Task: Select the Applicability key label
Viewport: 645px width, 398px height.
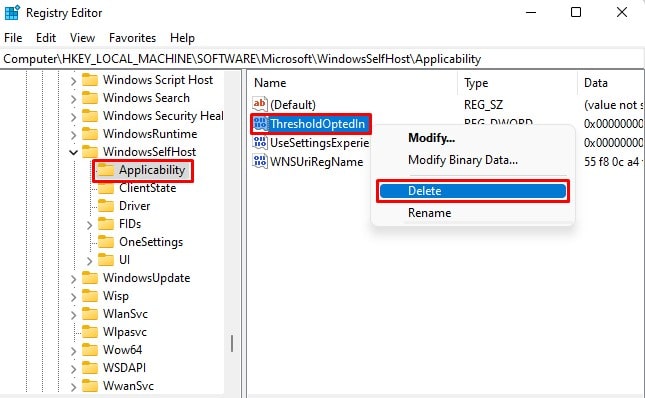Action: point(152,170)
